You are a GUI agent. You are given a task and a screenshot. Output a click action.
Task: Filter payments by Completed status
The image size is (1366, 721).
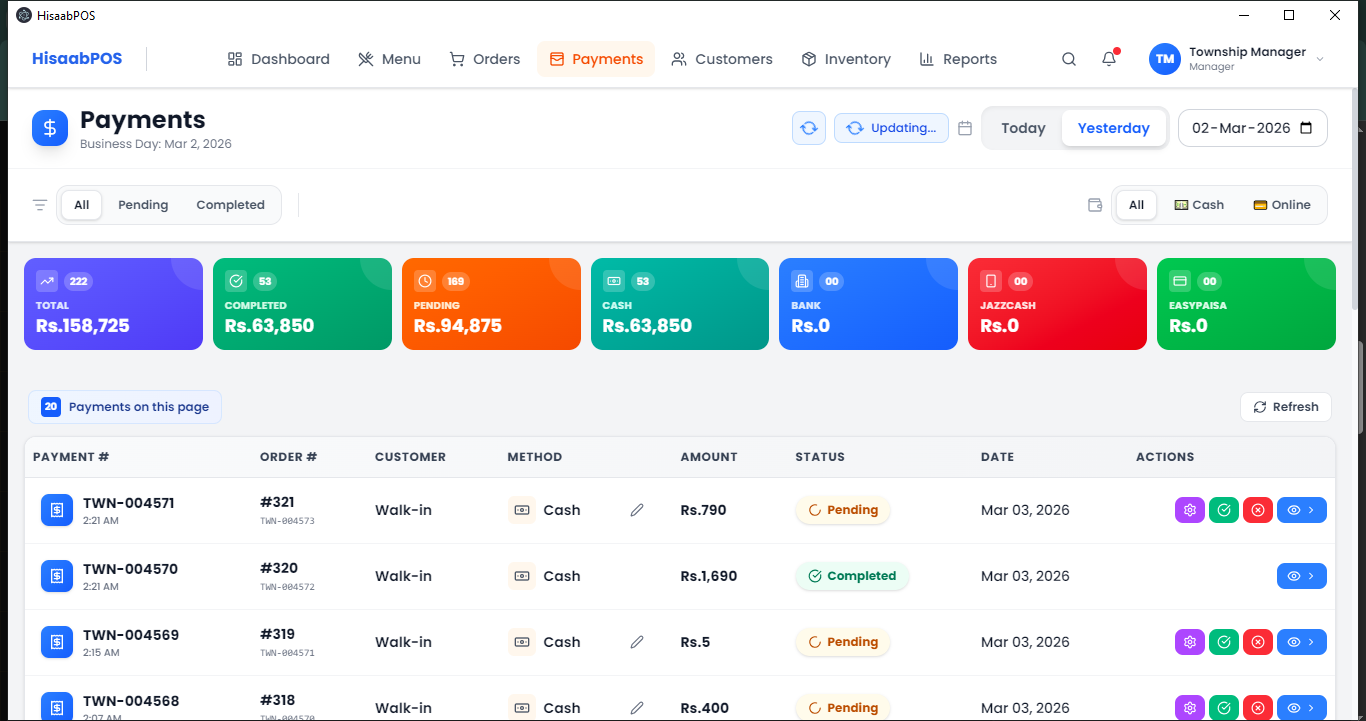coord(230,205)
